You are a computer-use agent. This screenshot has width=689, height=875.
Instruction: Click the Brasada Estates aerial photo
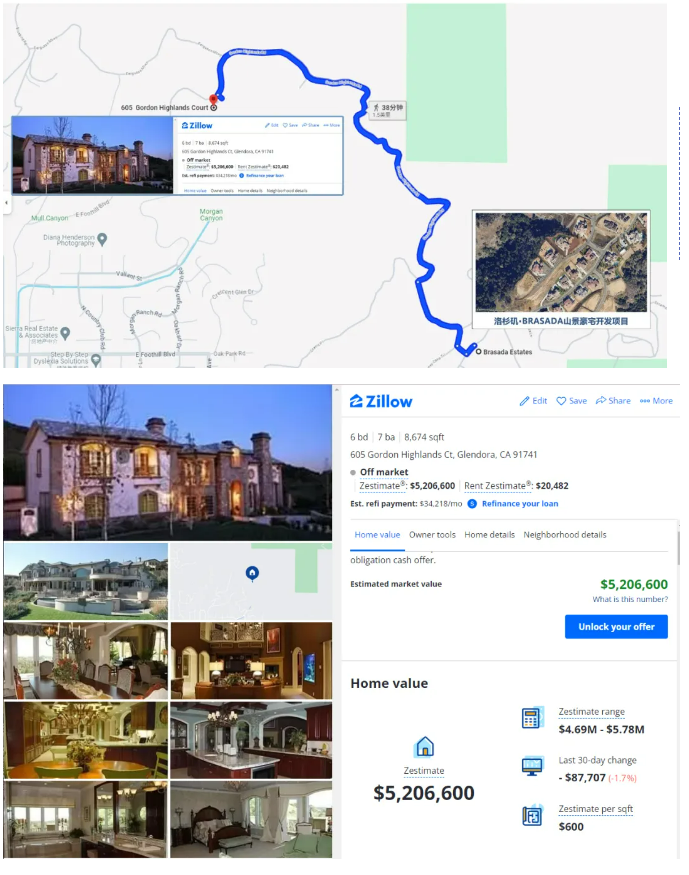(x=561, y=262)
